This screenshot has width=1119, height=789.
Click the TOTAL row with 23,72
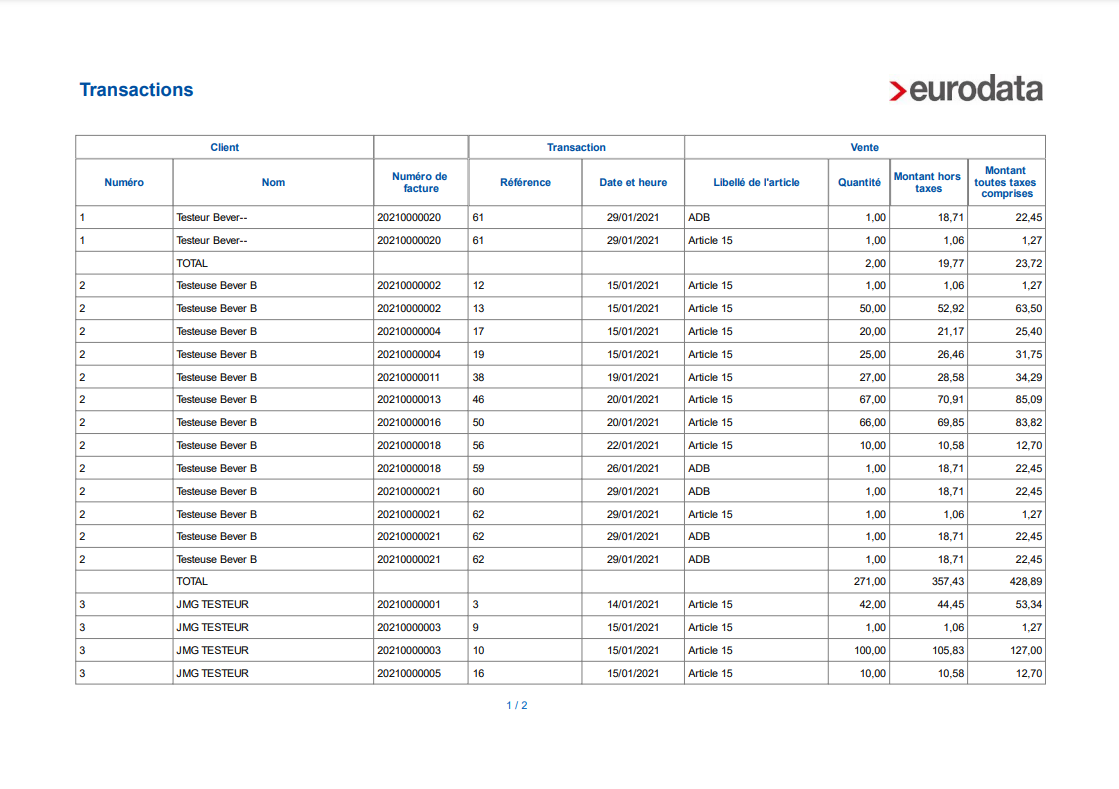click(560, 263)
